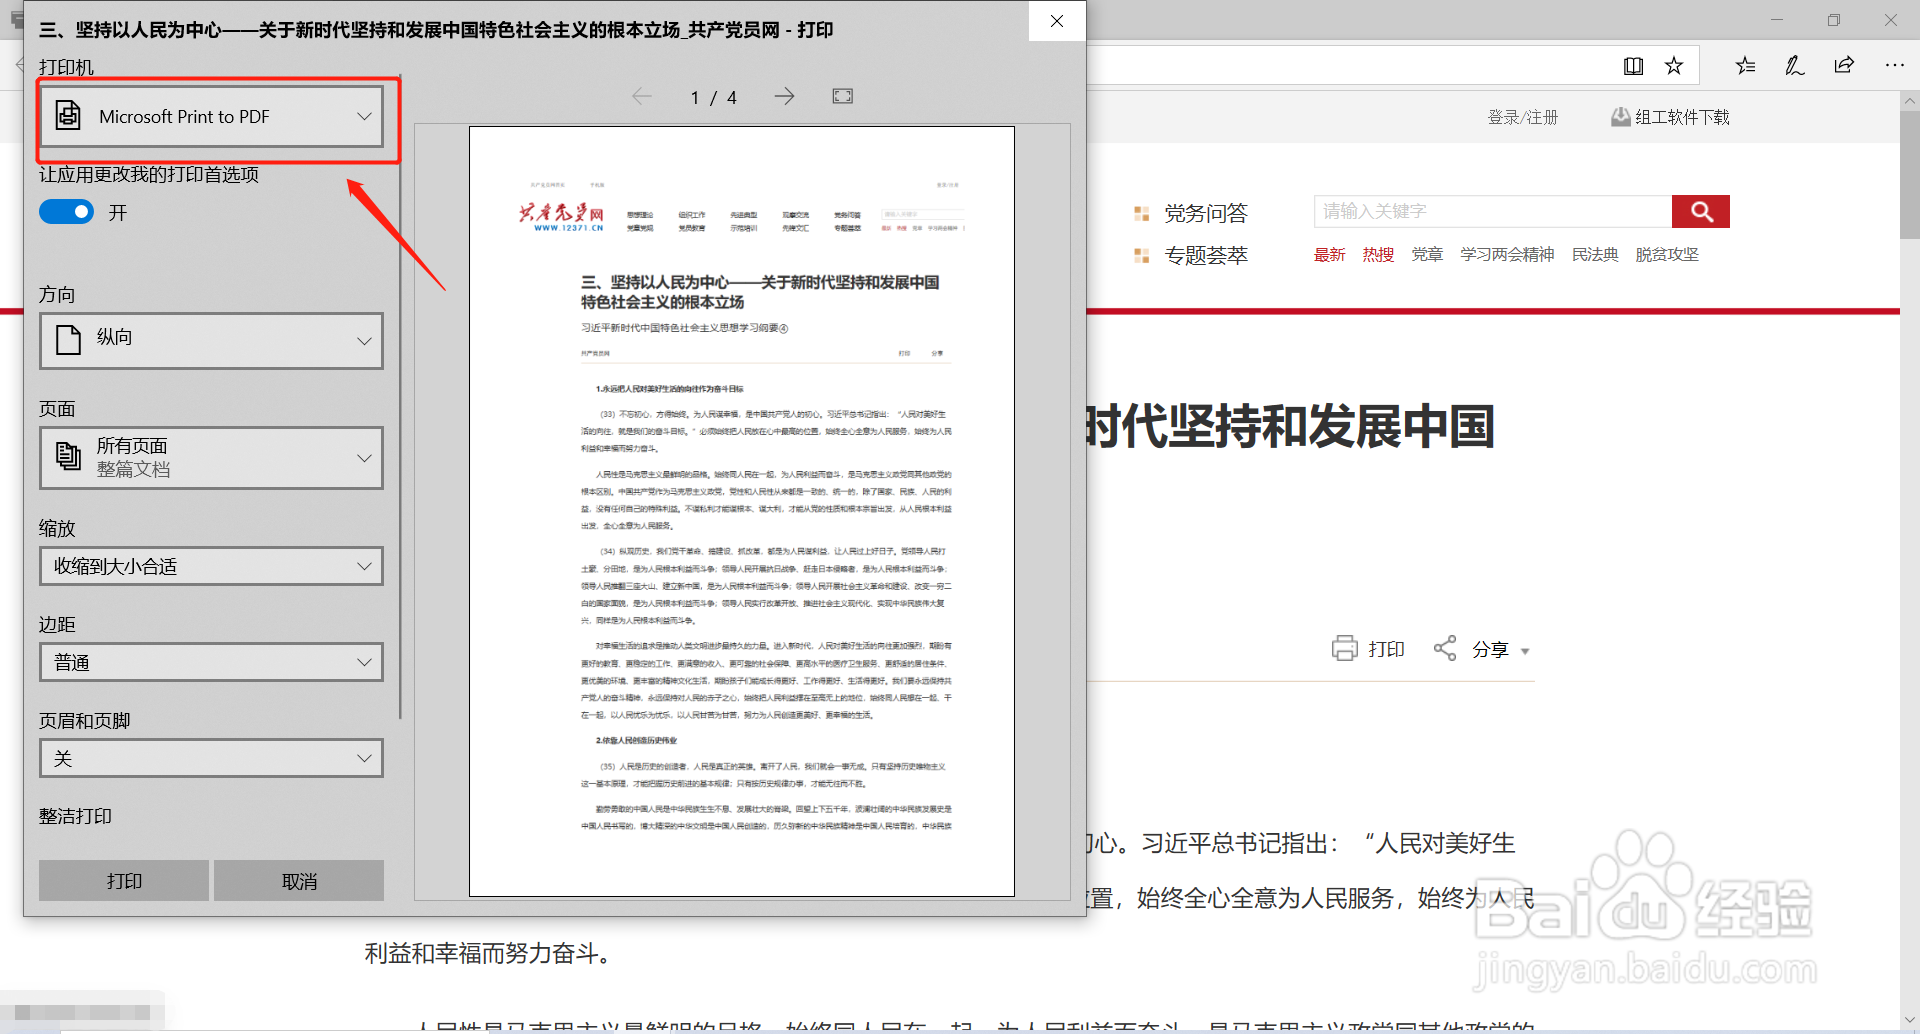Open the scale dropdown showing 收缩到大小合适

[211, 566]
